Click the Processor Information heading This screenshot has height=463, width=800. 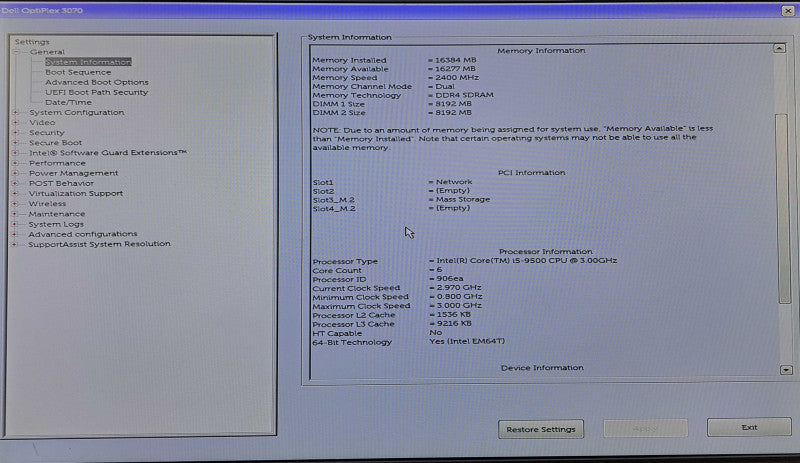pyautogui.click(x=545, y=252)
